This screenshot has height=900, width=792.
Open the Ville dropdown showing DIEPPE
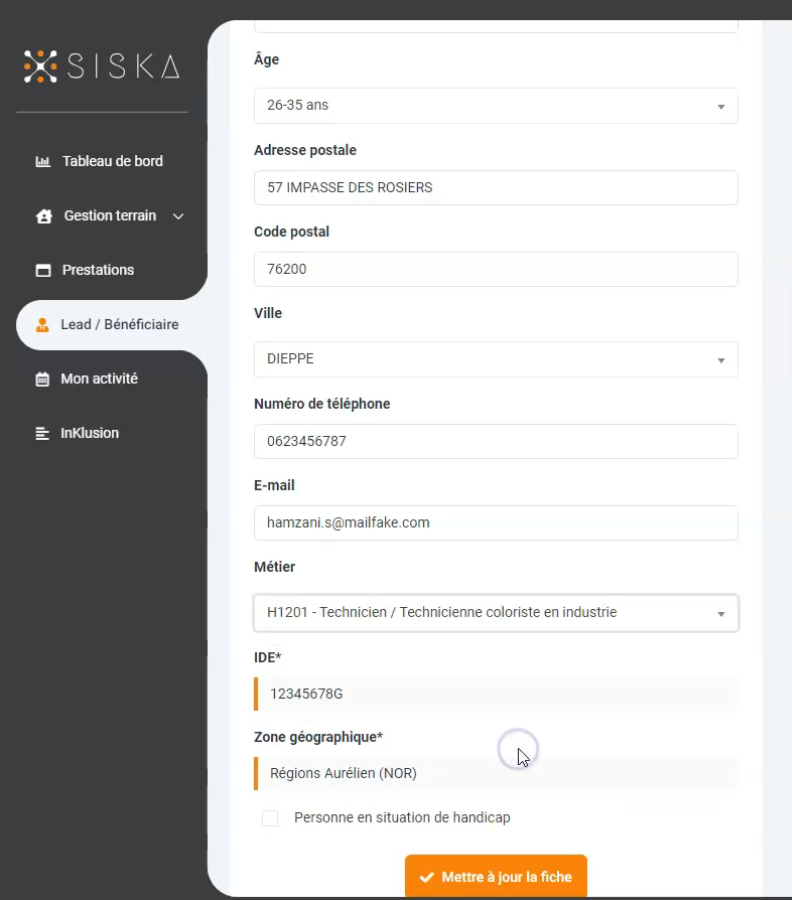click(x=496, y=359)
